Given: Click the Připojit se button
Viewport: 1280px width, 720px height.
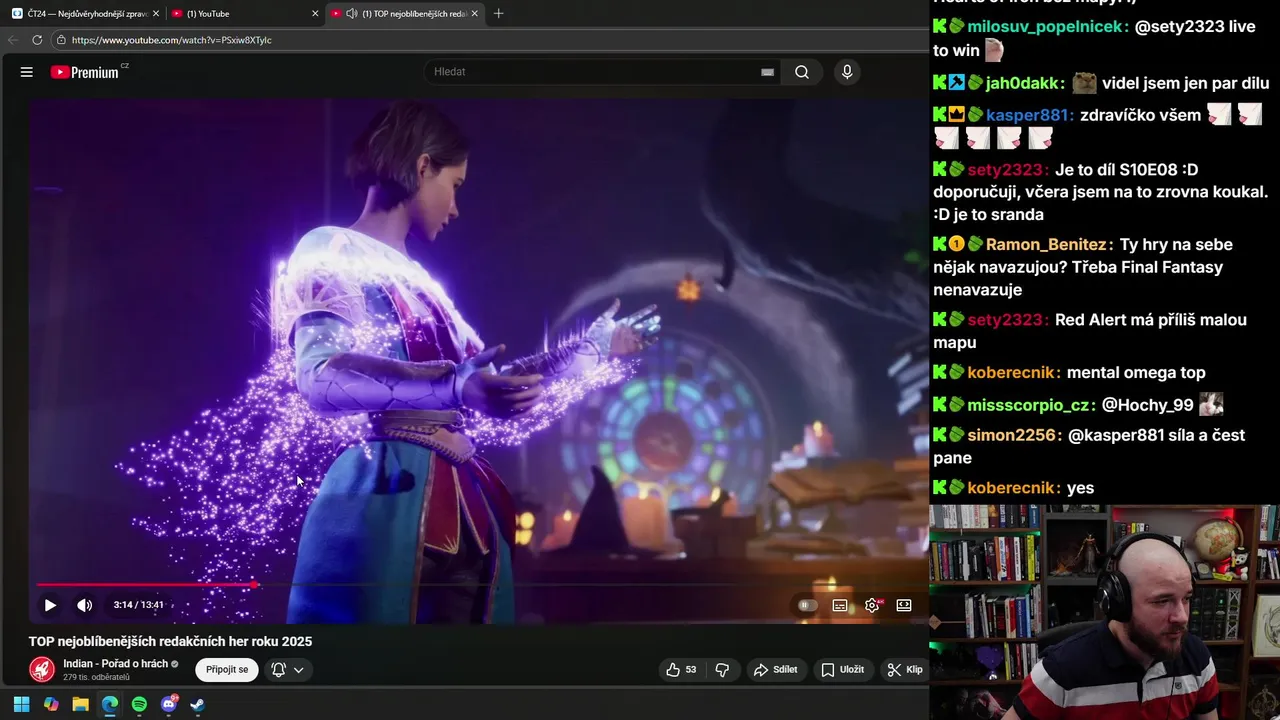Looking at the screenshot, I should tap(227, 670).
